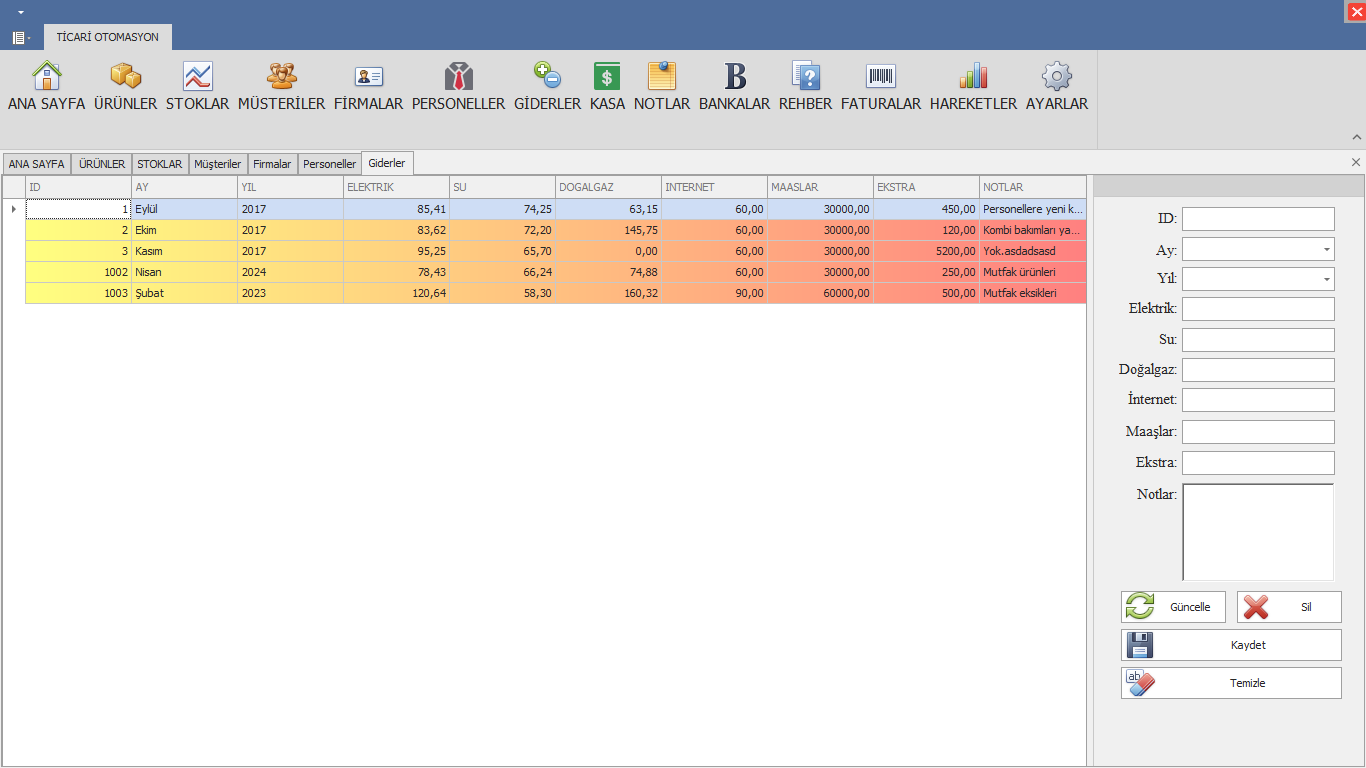
Task: Collapse the ribbon with the chevron
Action: point(1357,138)
